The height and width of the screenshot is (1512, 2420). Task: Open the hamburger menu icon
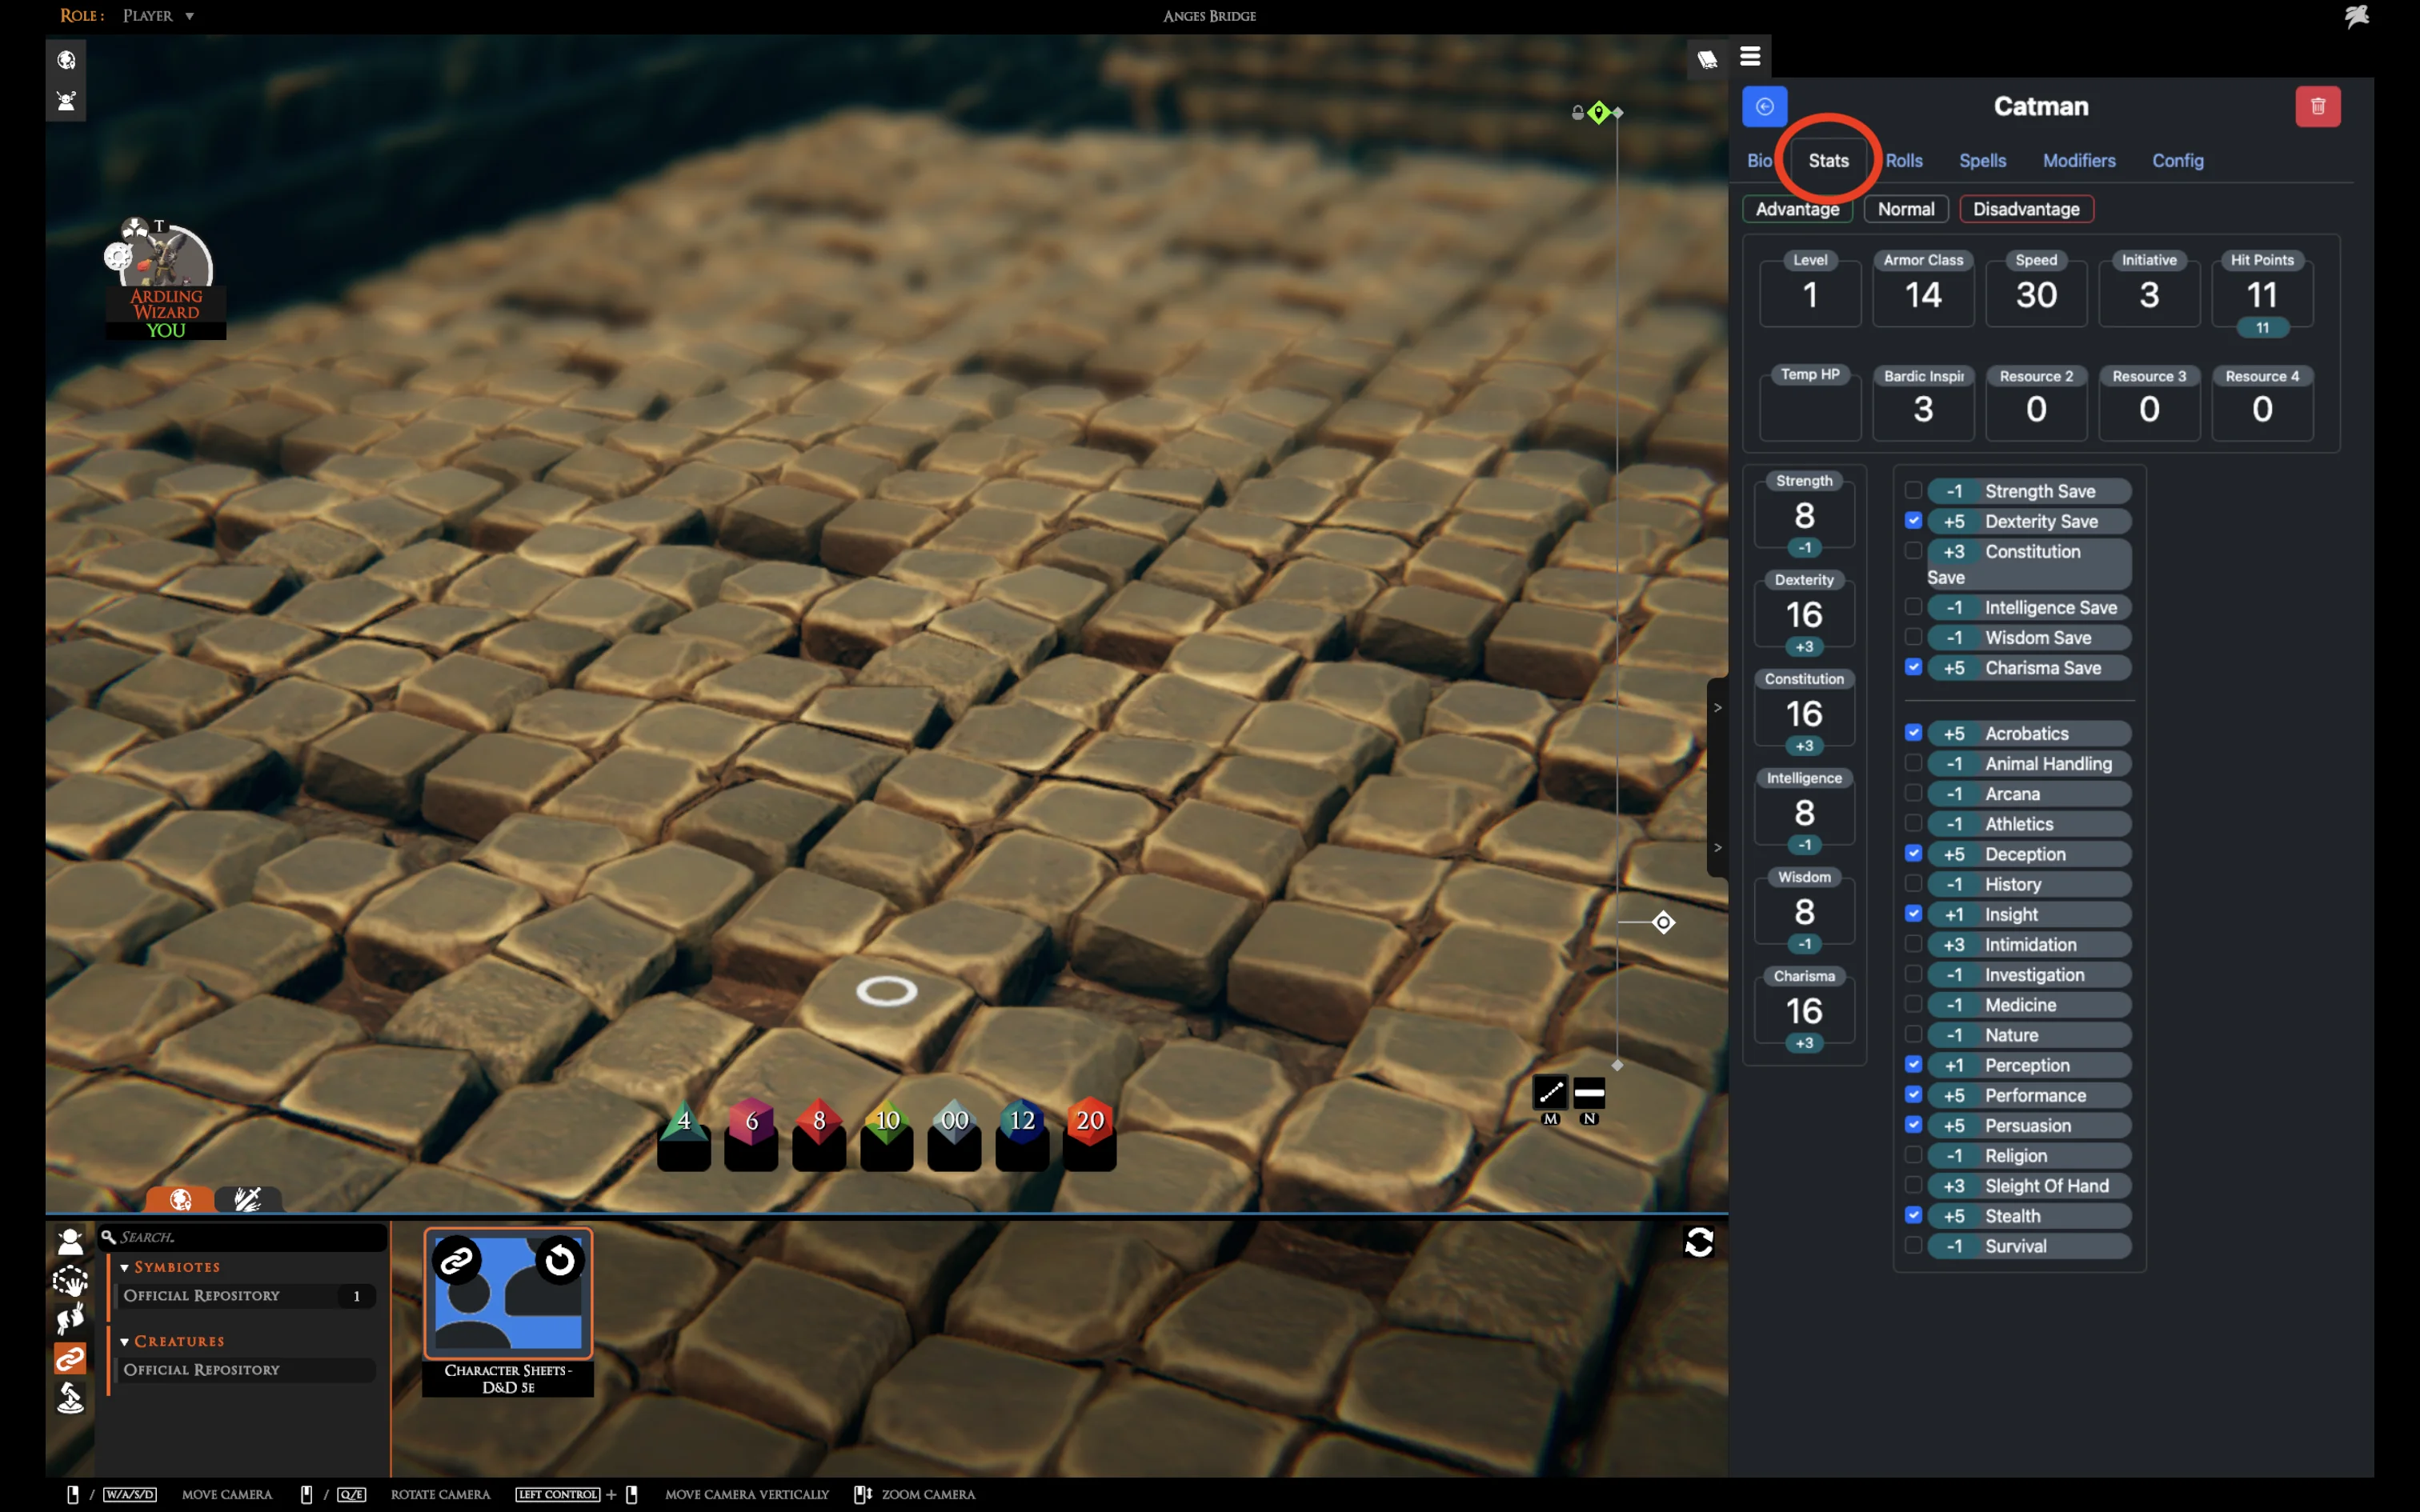click(1750, 57)
